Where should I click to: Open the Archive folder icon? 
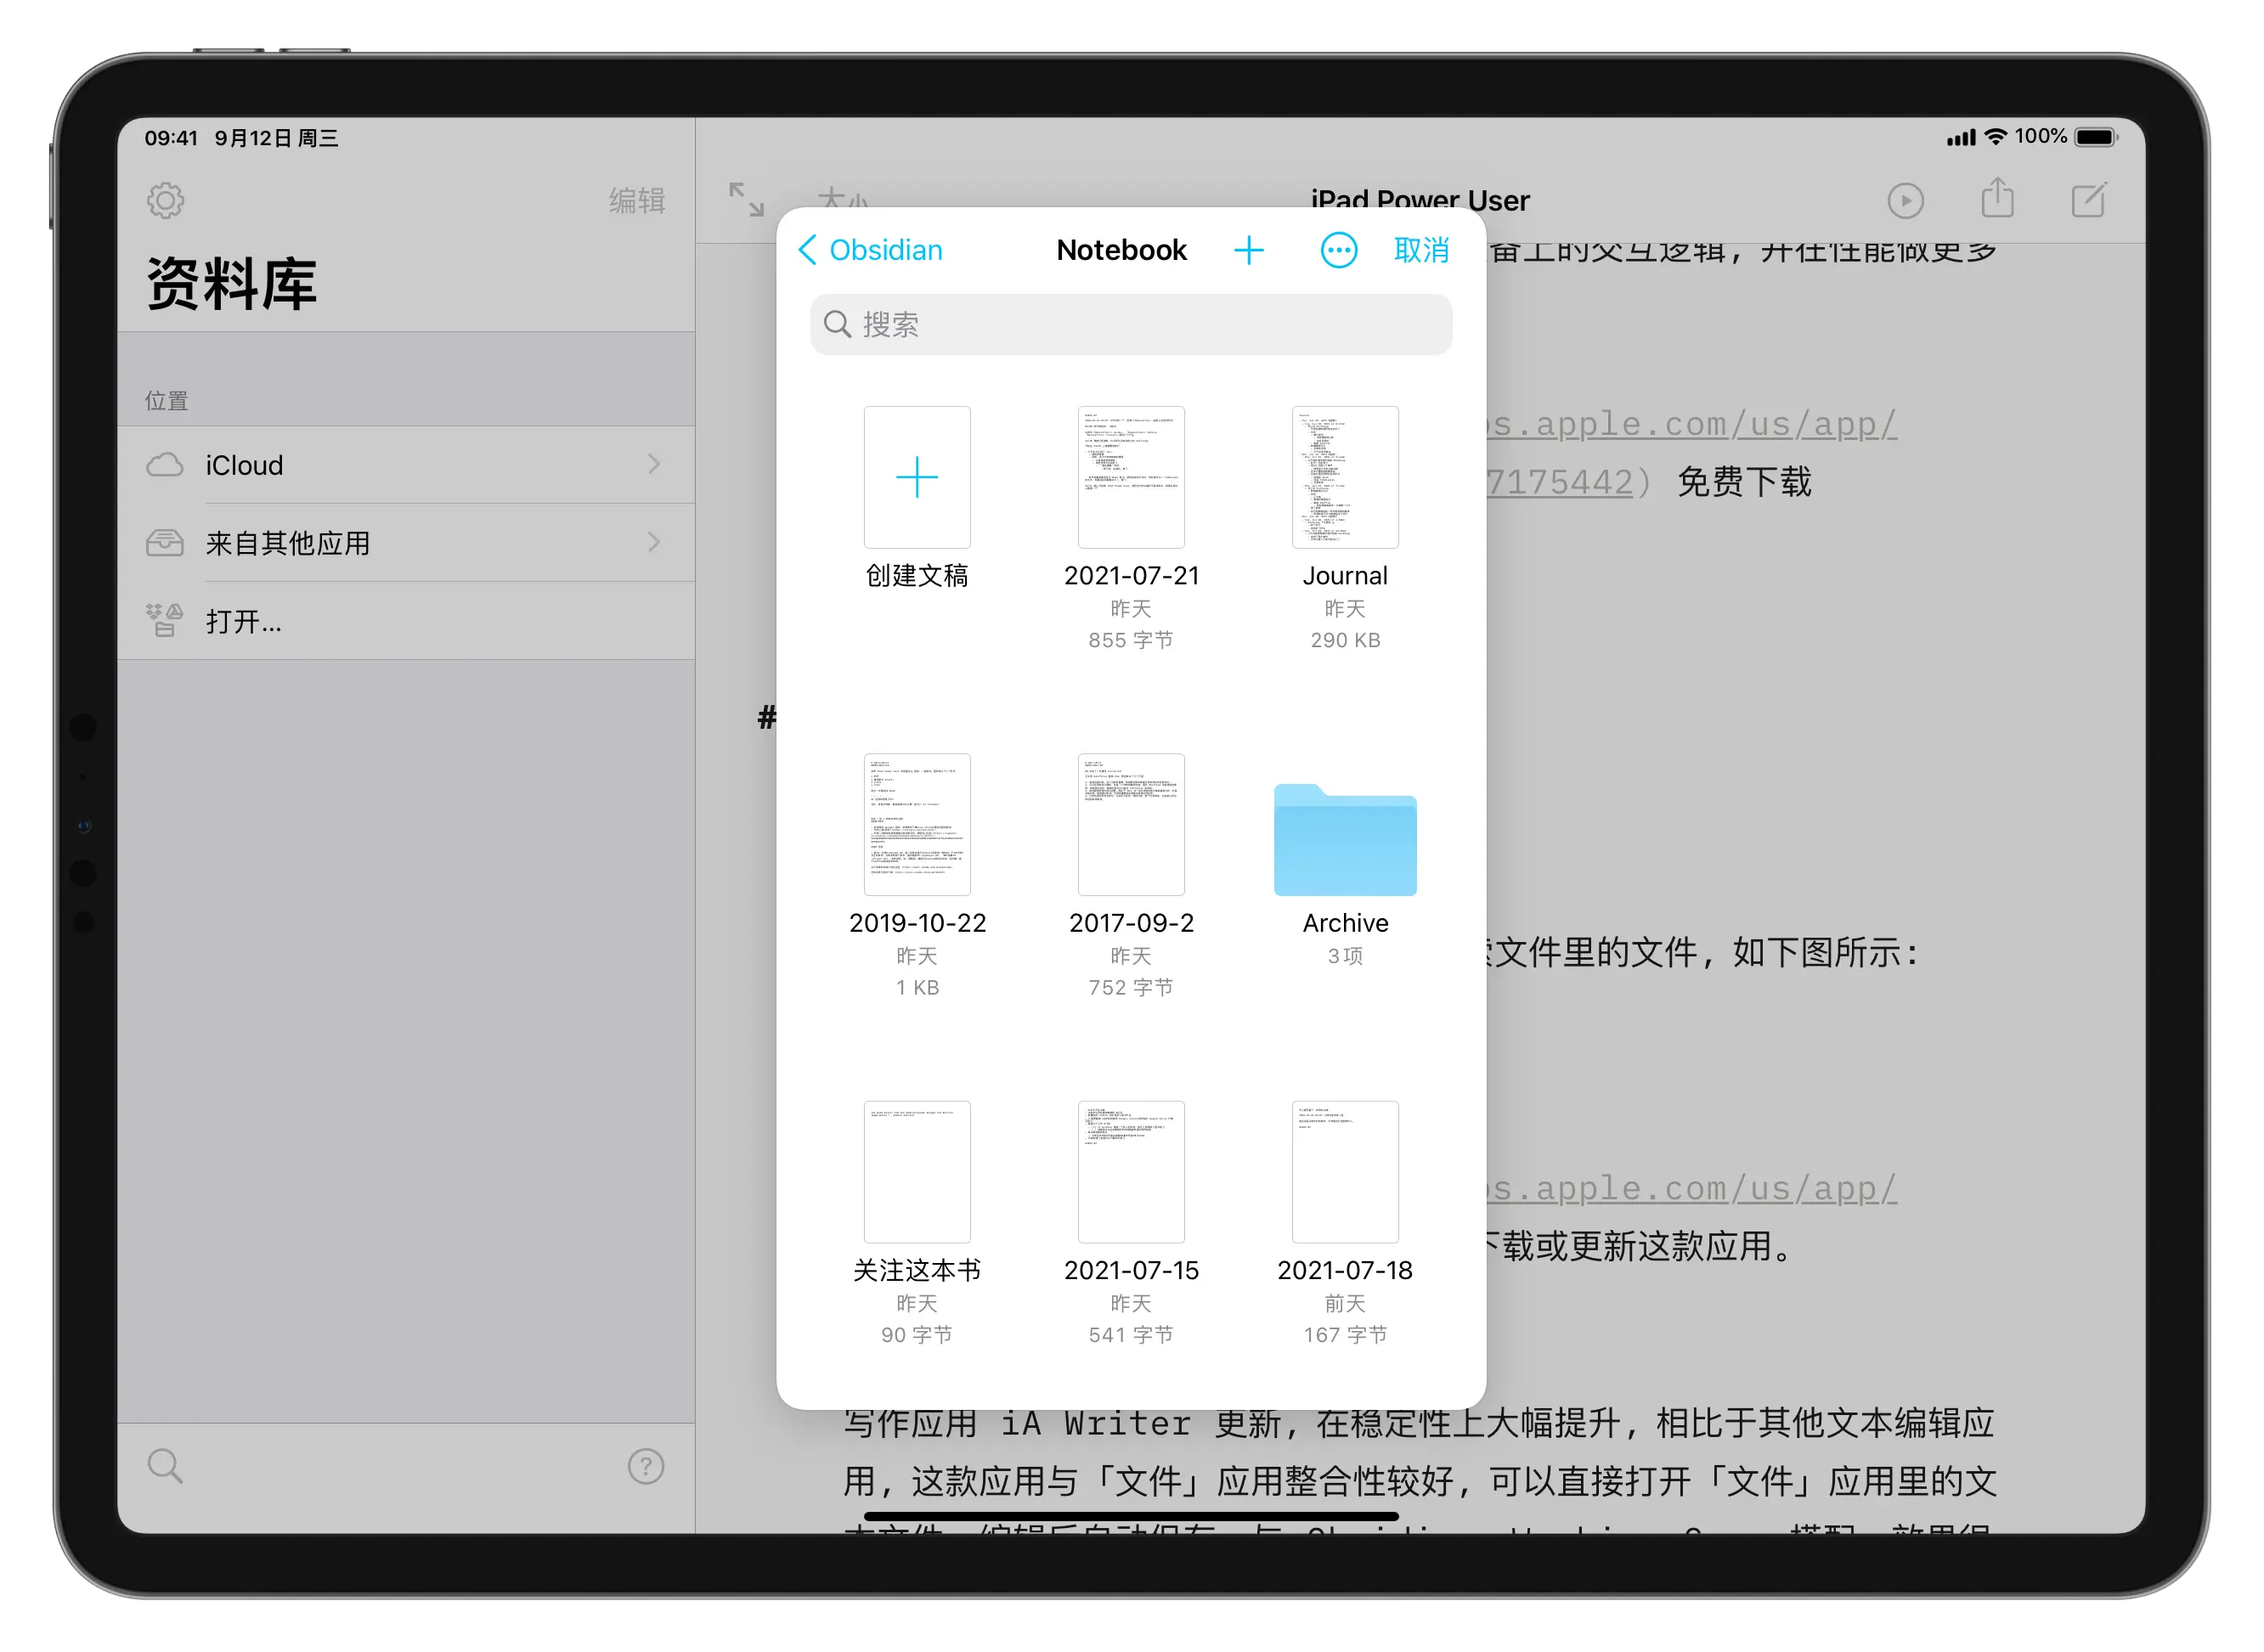1345,840
